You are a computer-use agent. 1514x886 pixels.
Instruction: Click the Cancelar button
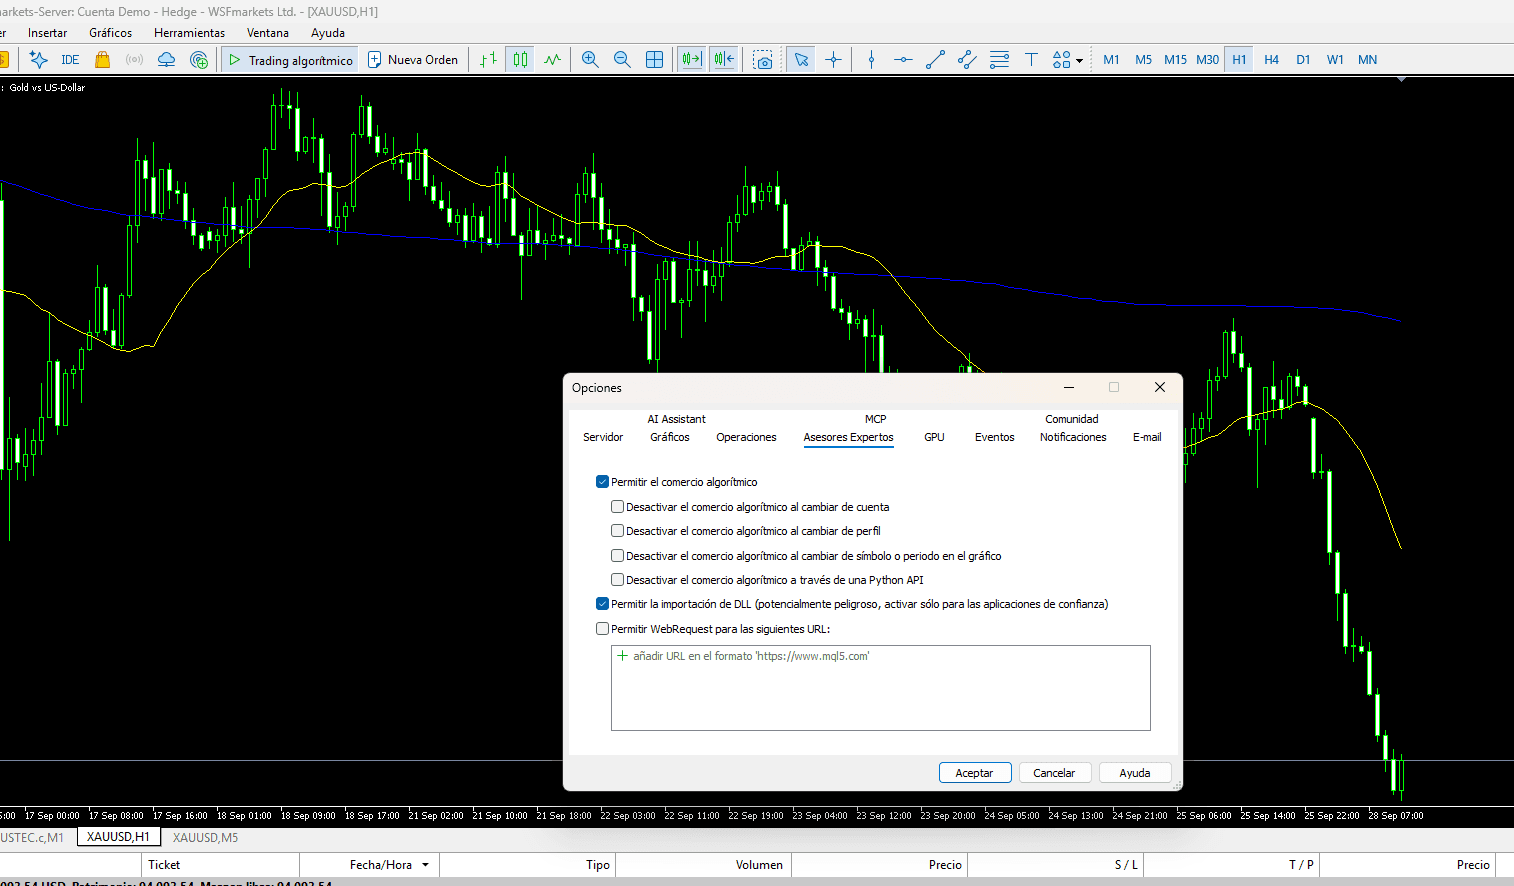1054,773
